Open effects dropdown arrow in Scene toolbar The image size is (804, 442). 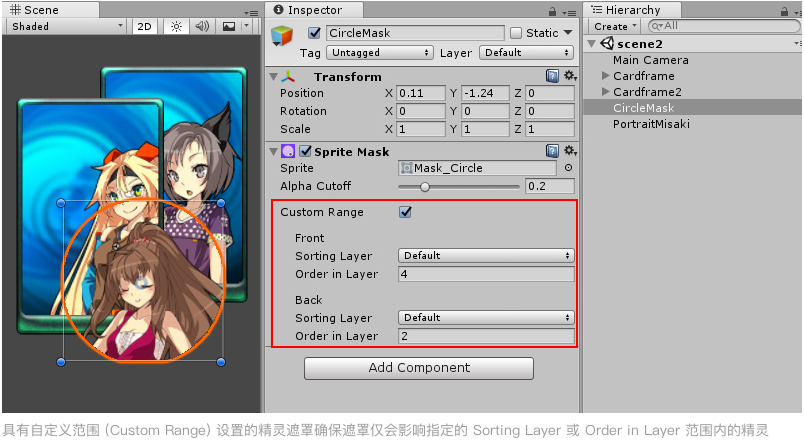point(247,26)
